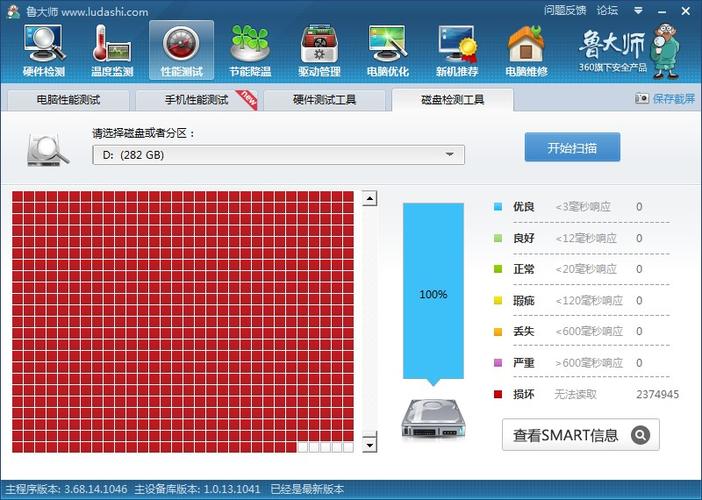Click the 保存截屏 save screenshot link
The width and height of the screenshot is (702, 500).
(x=673, y=98)
